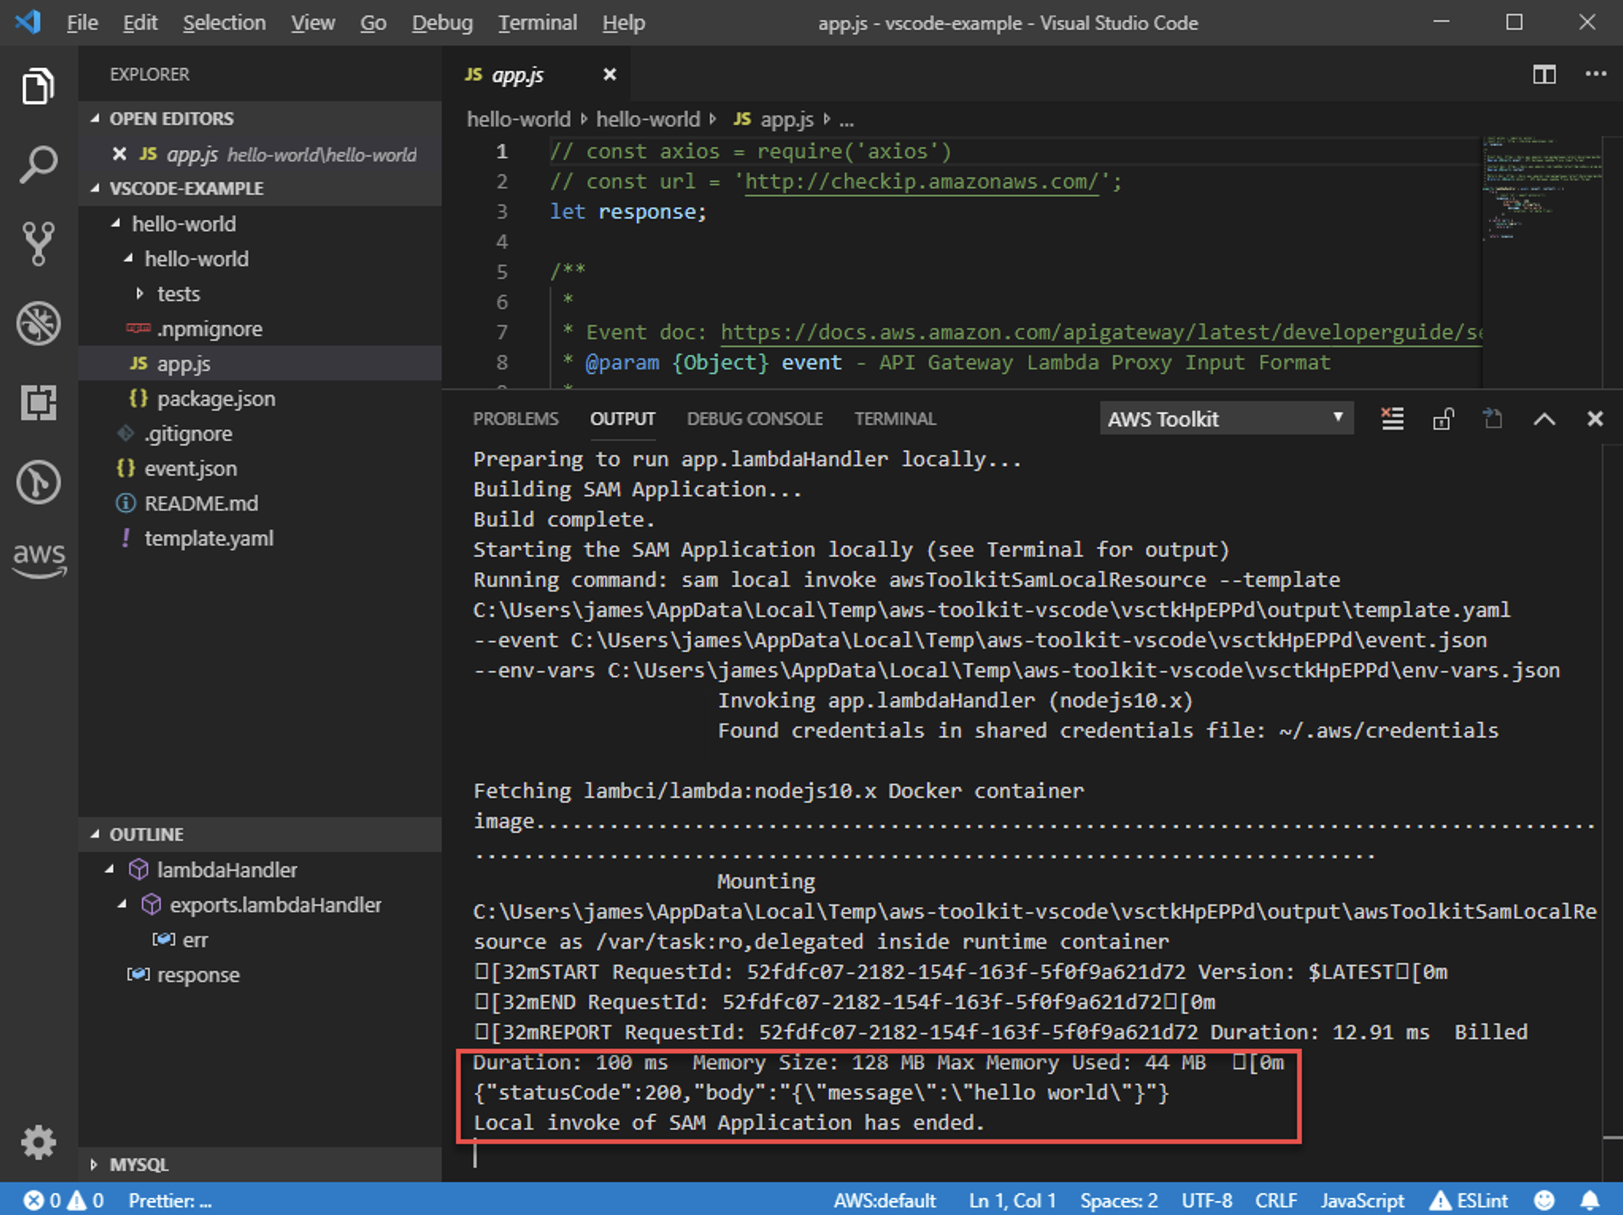Open template.yaml in the explorer
Screen dimensions: 1623x1215
tap(208, 538)
